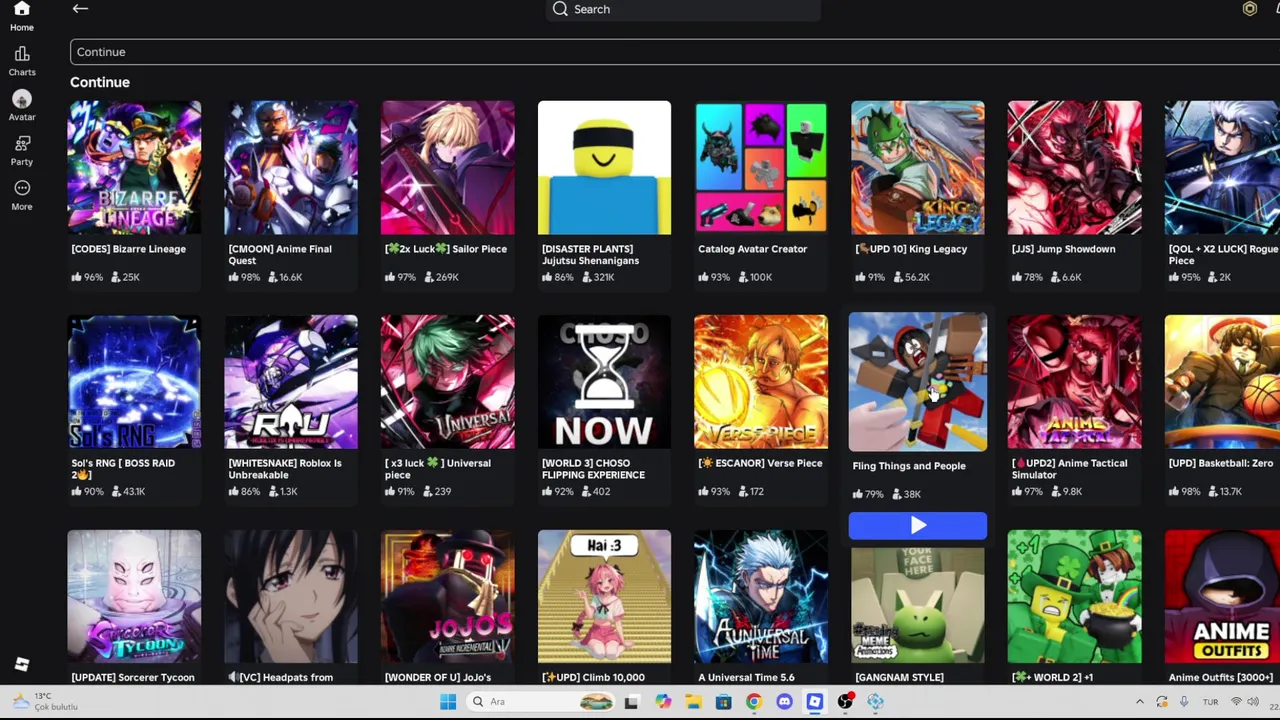Click '56.2K' players on King Legacy

916,277
